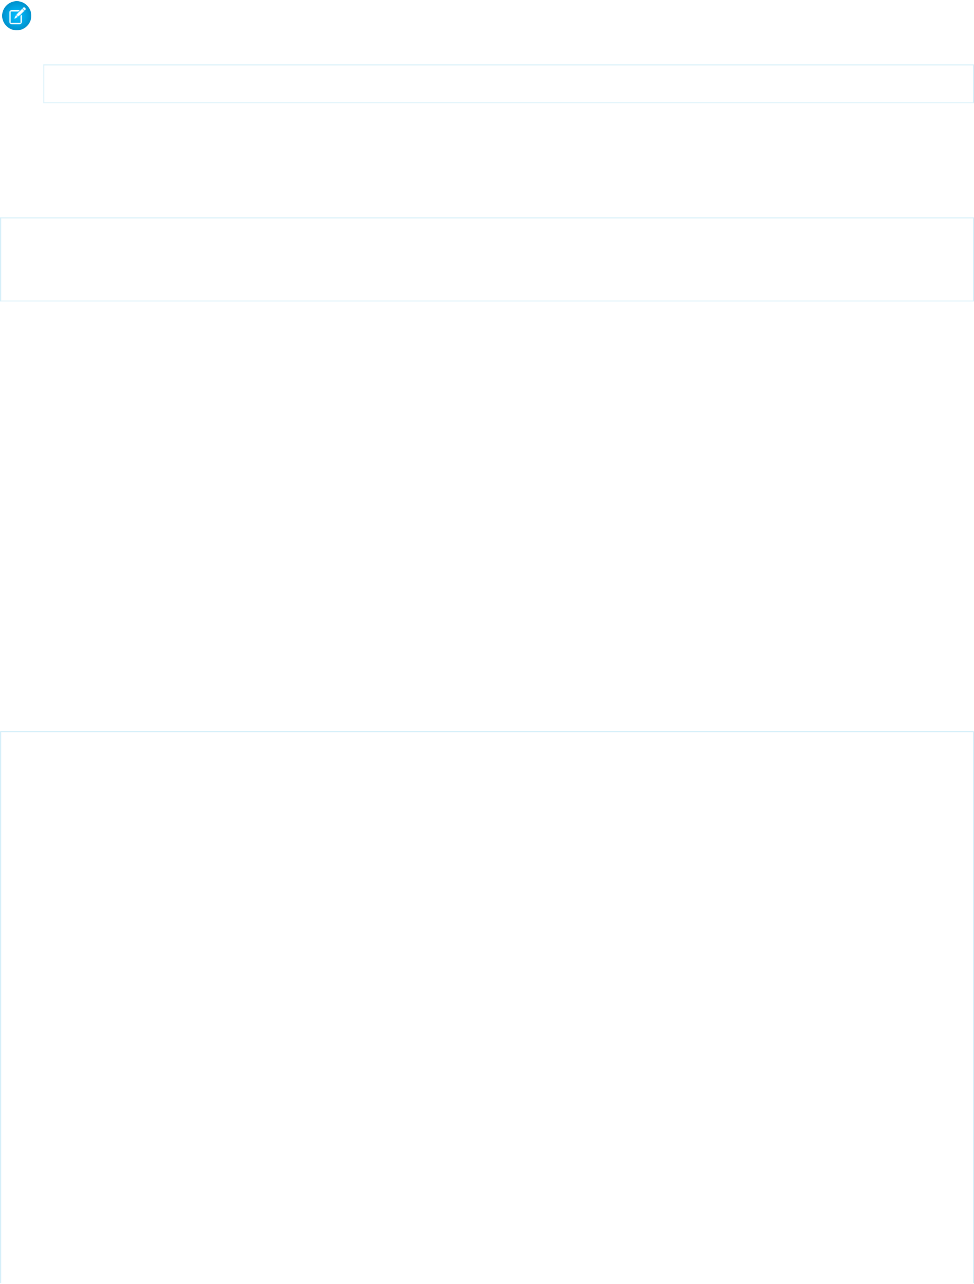Click inside the large empty code box
The height and width of the screenshot is (1284, 974).
(x=487, y=1007)
